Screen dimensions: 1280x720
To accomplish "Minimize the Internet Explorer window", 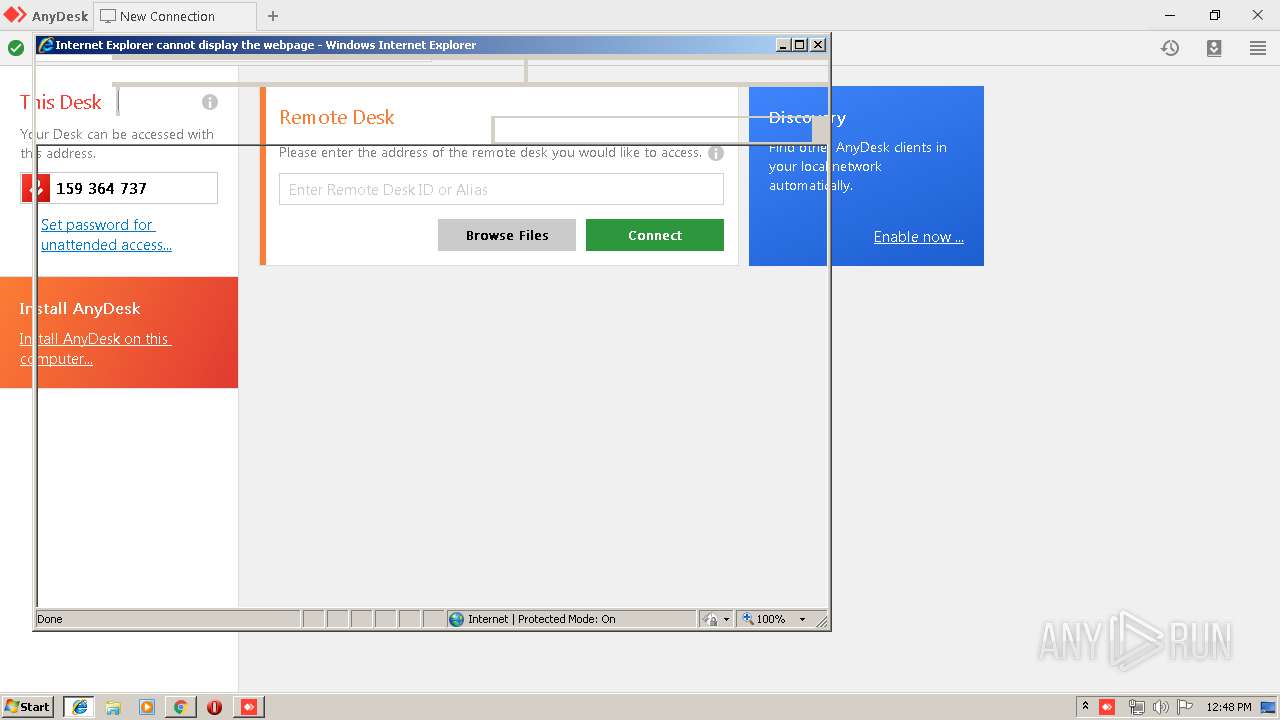I will (x=784, y=45).
